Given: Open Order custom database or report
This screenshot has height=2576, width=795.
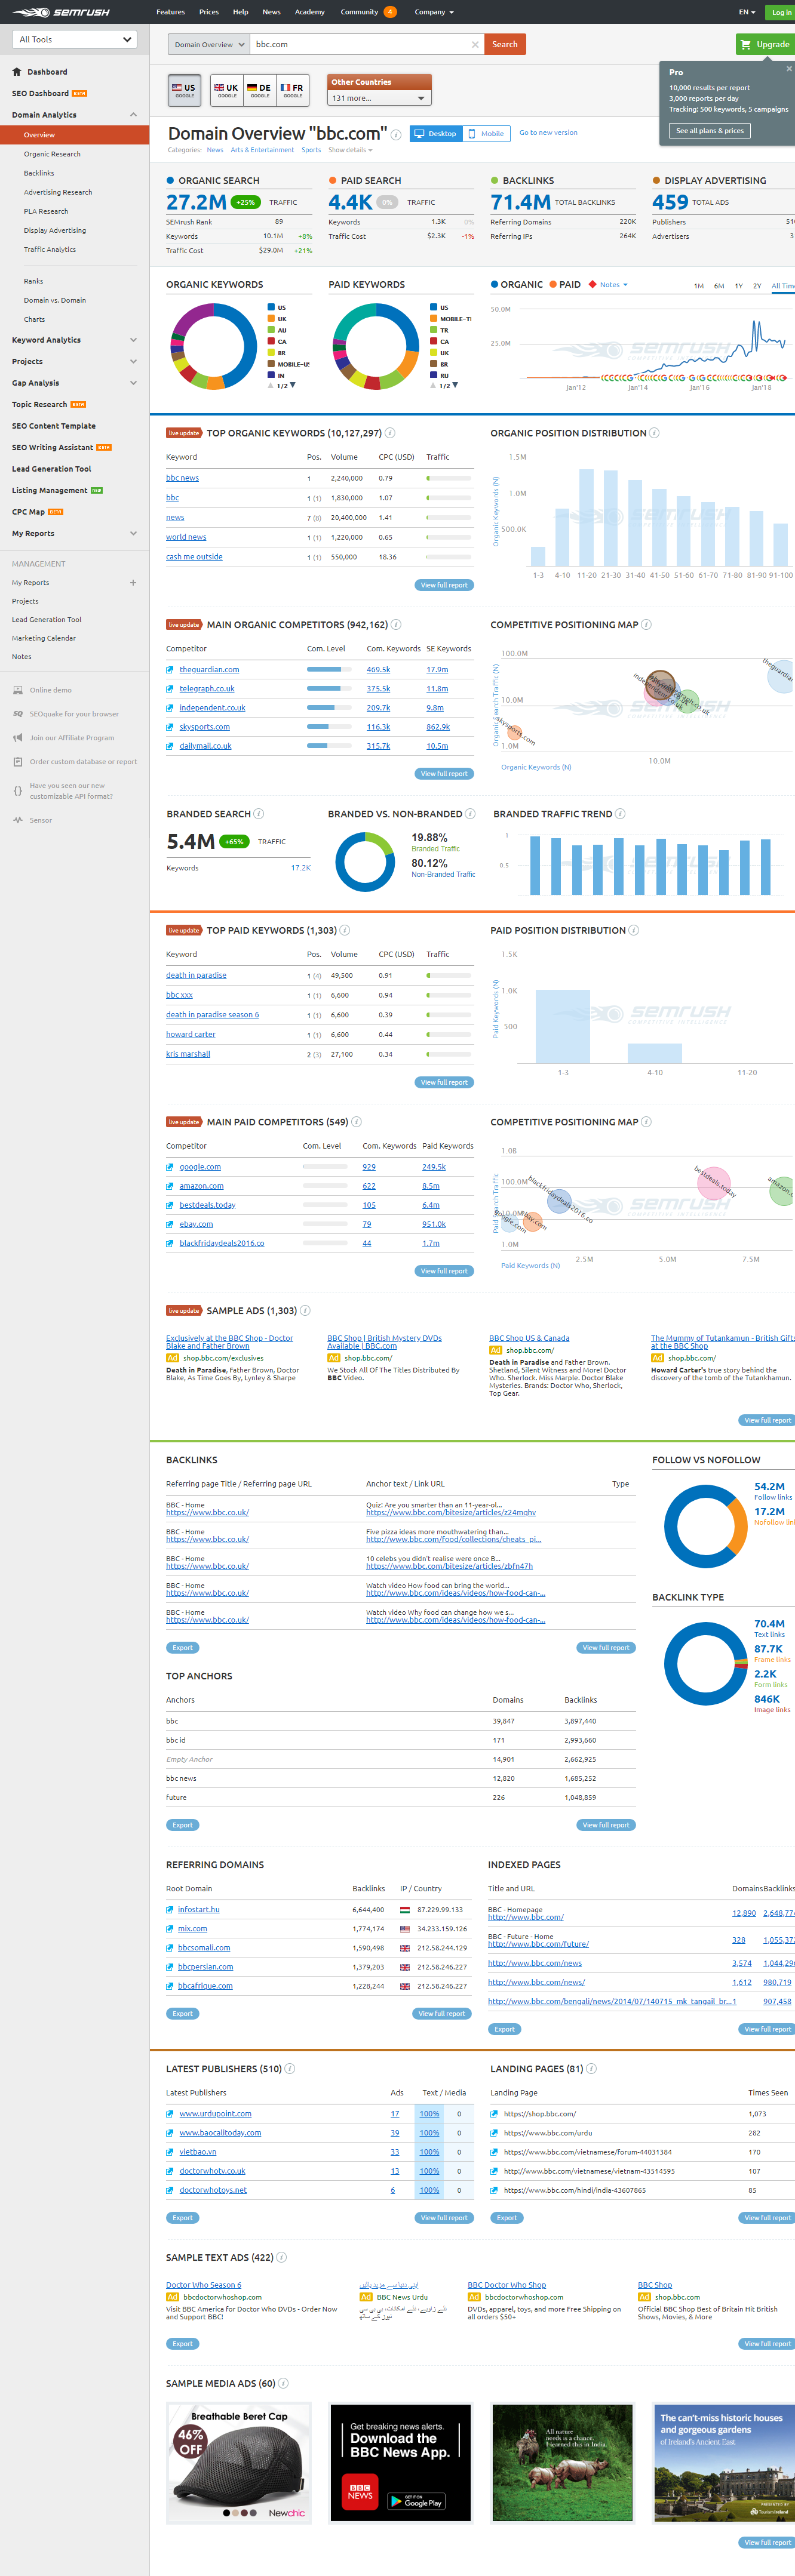Looking at the screenshot, I should (x=83, y=762).
